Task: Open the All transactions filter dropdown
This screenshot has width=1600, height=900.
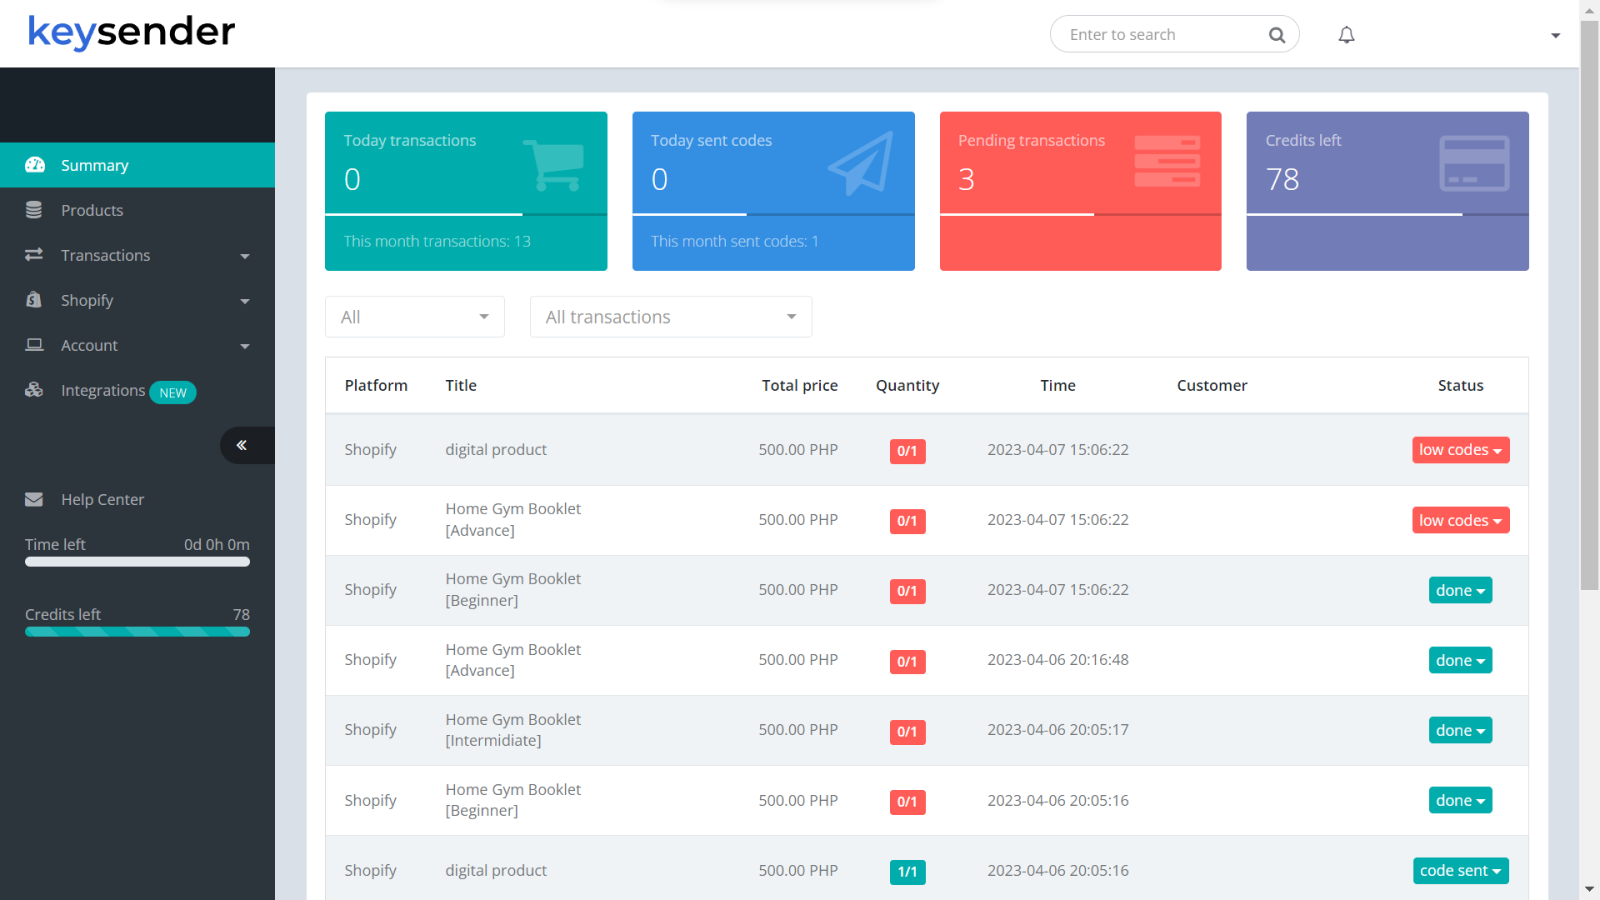Action: coord(670,316)
